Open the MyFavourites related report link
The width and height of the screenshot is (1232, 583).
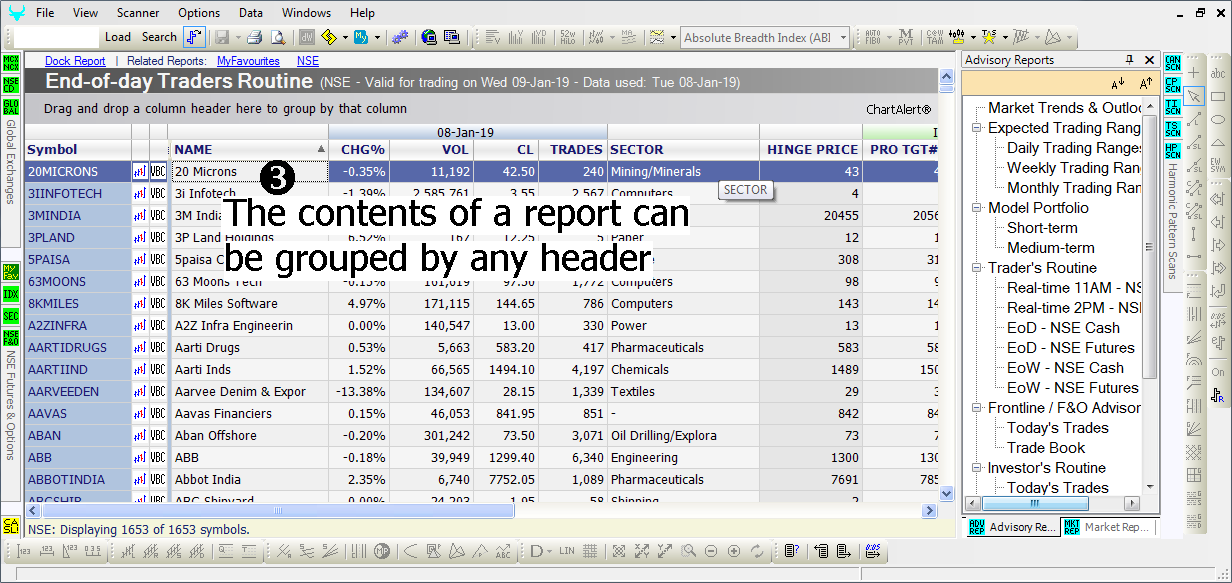pyautogui.click(x=248, y=61)
